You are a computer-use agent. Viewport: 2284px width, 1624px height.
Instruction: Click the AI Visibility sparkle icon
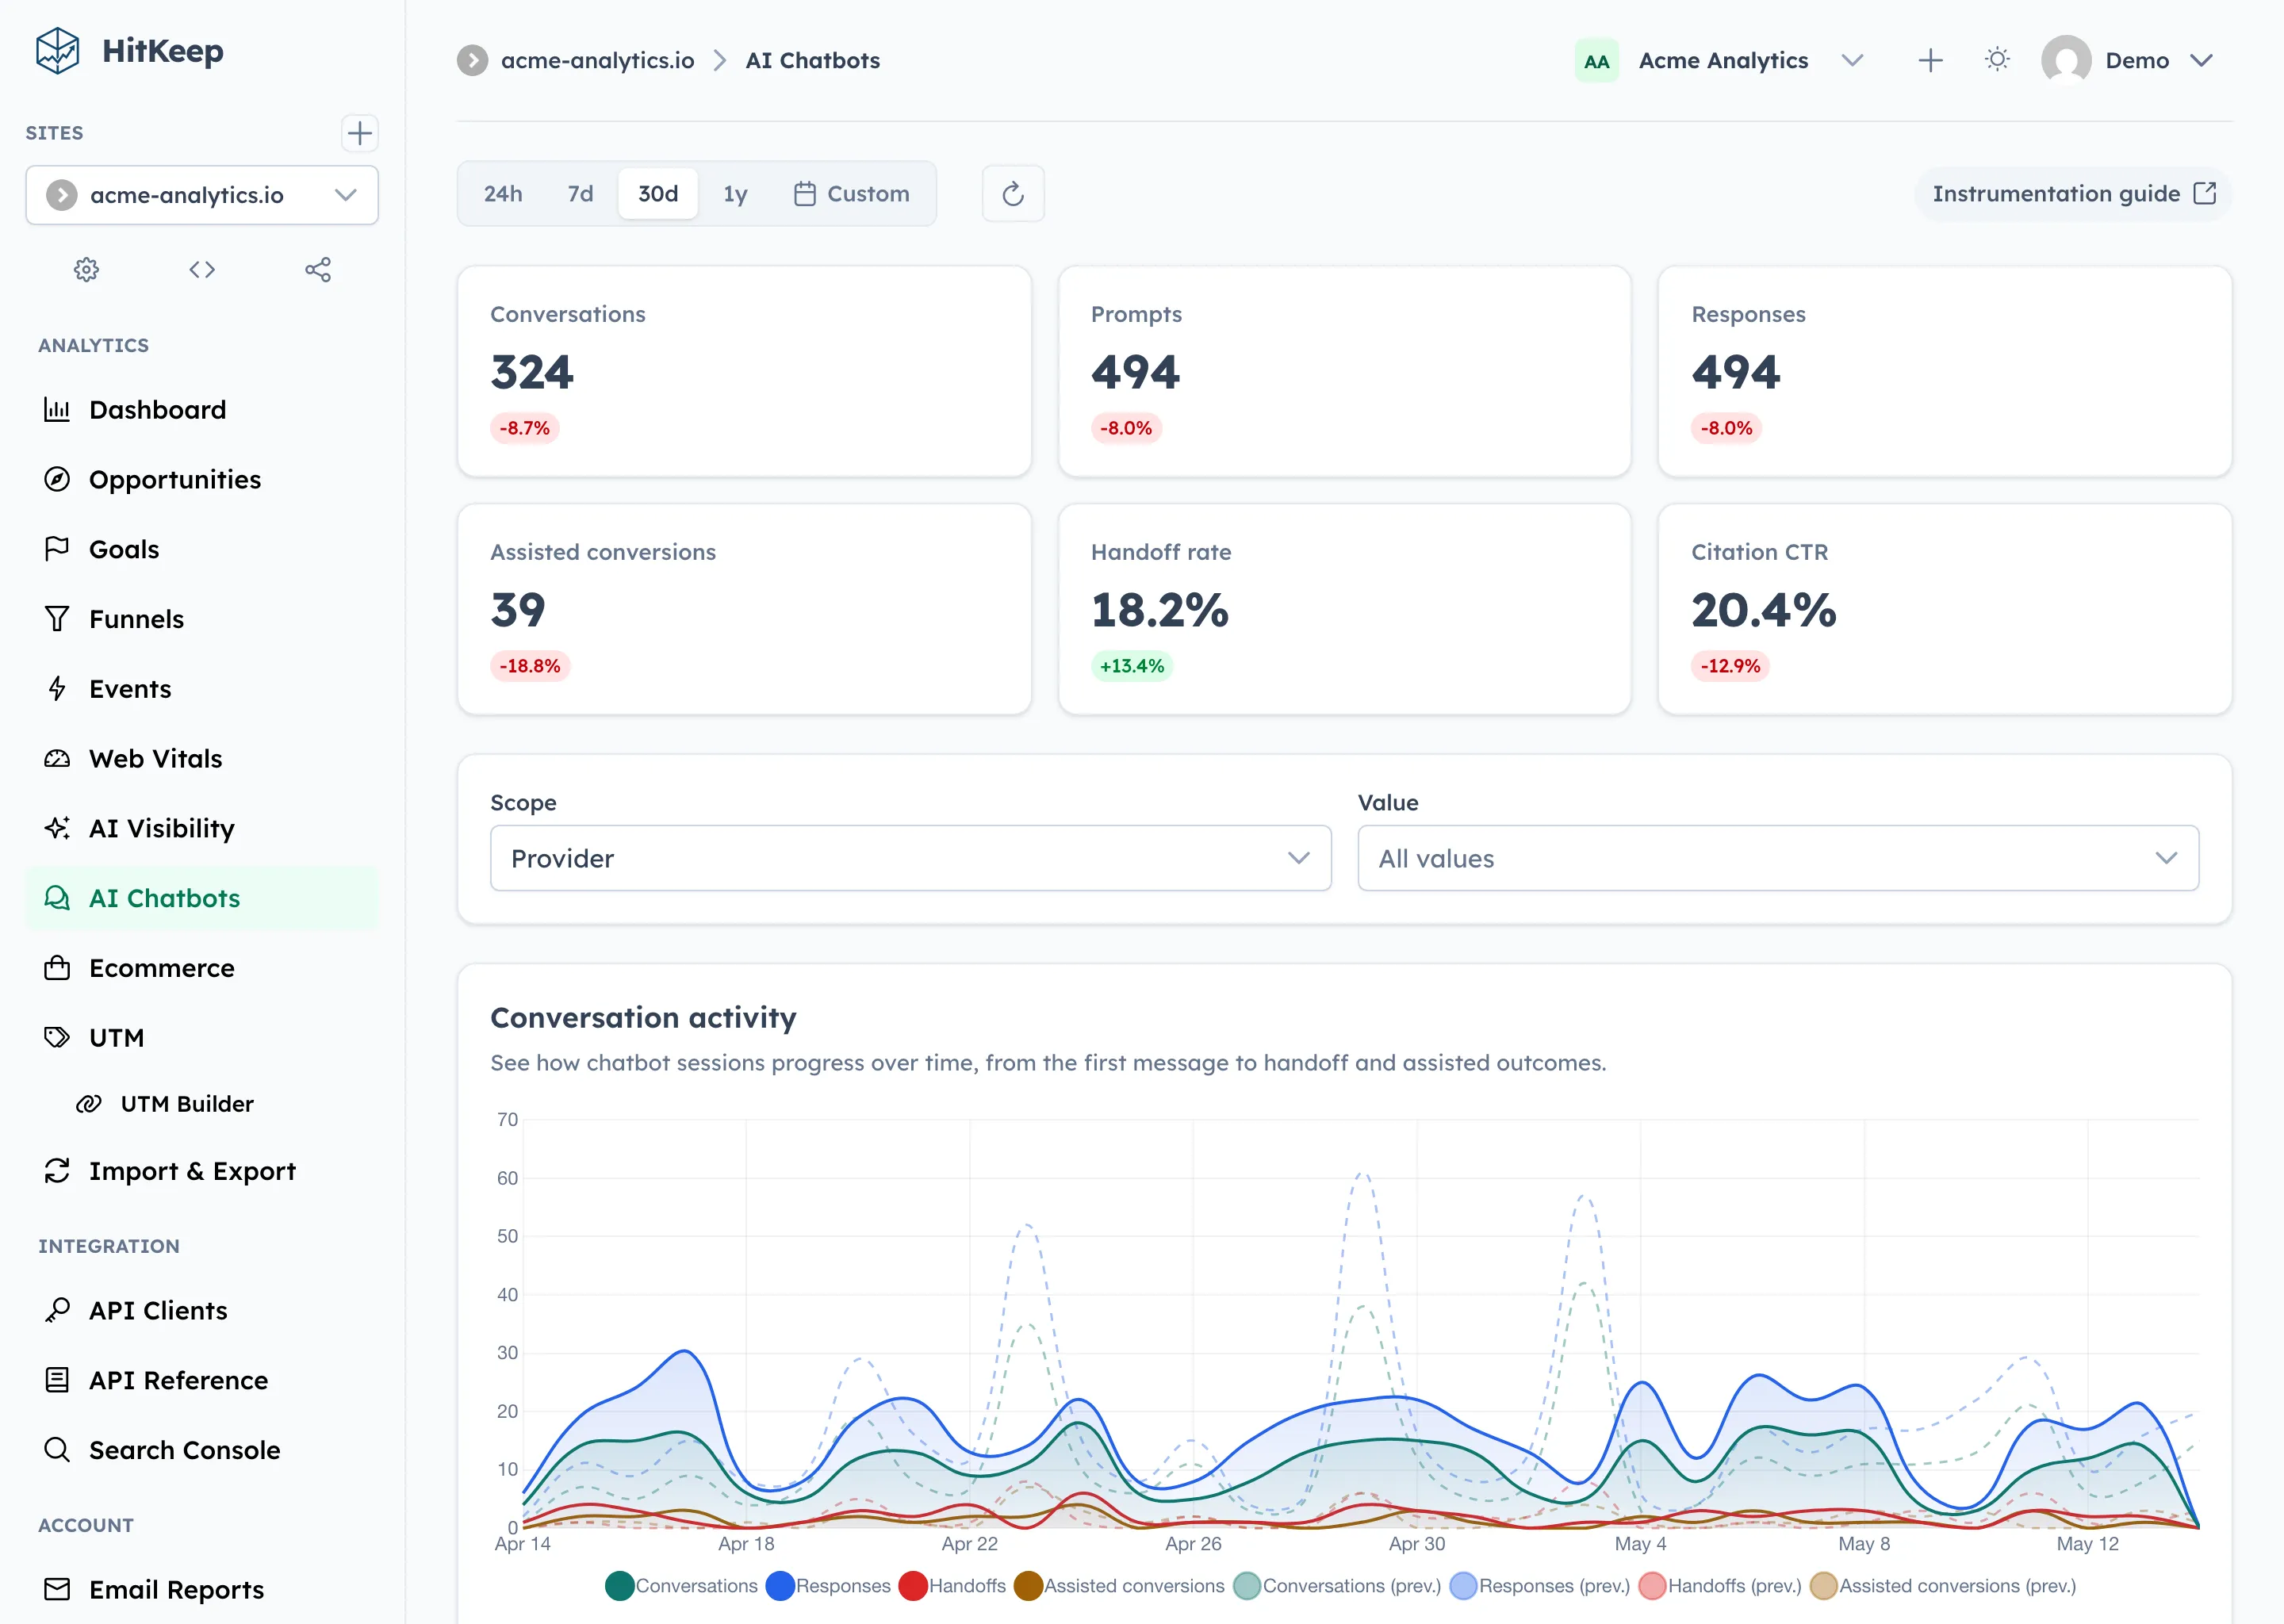(57, 828)
